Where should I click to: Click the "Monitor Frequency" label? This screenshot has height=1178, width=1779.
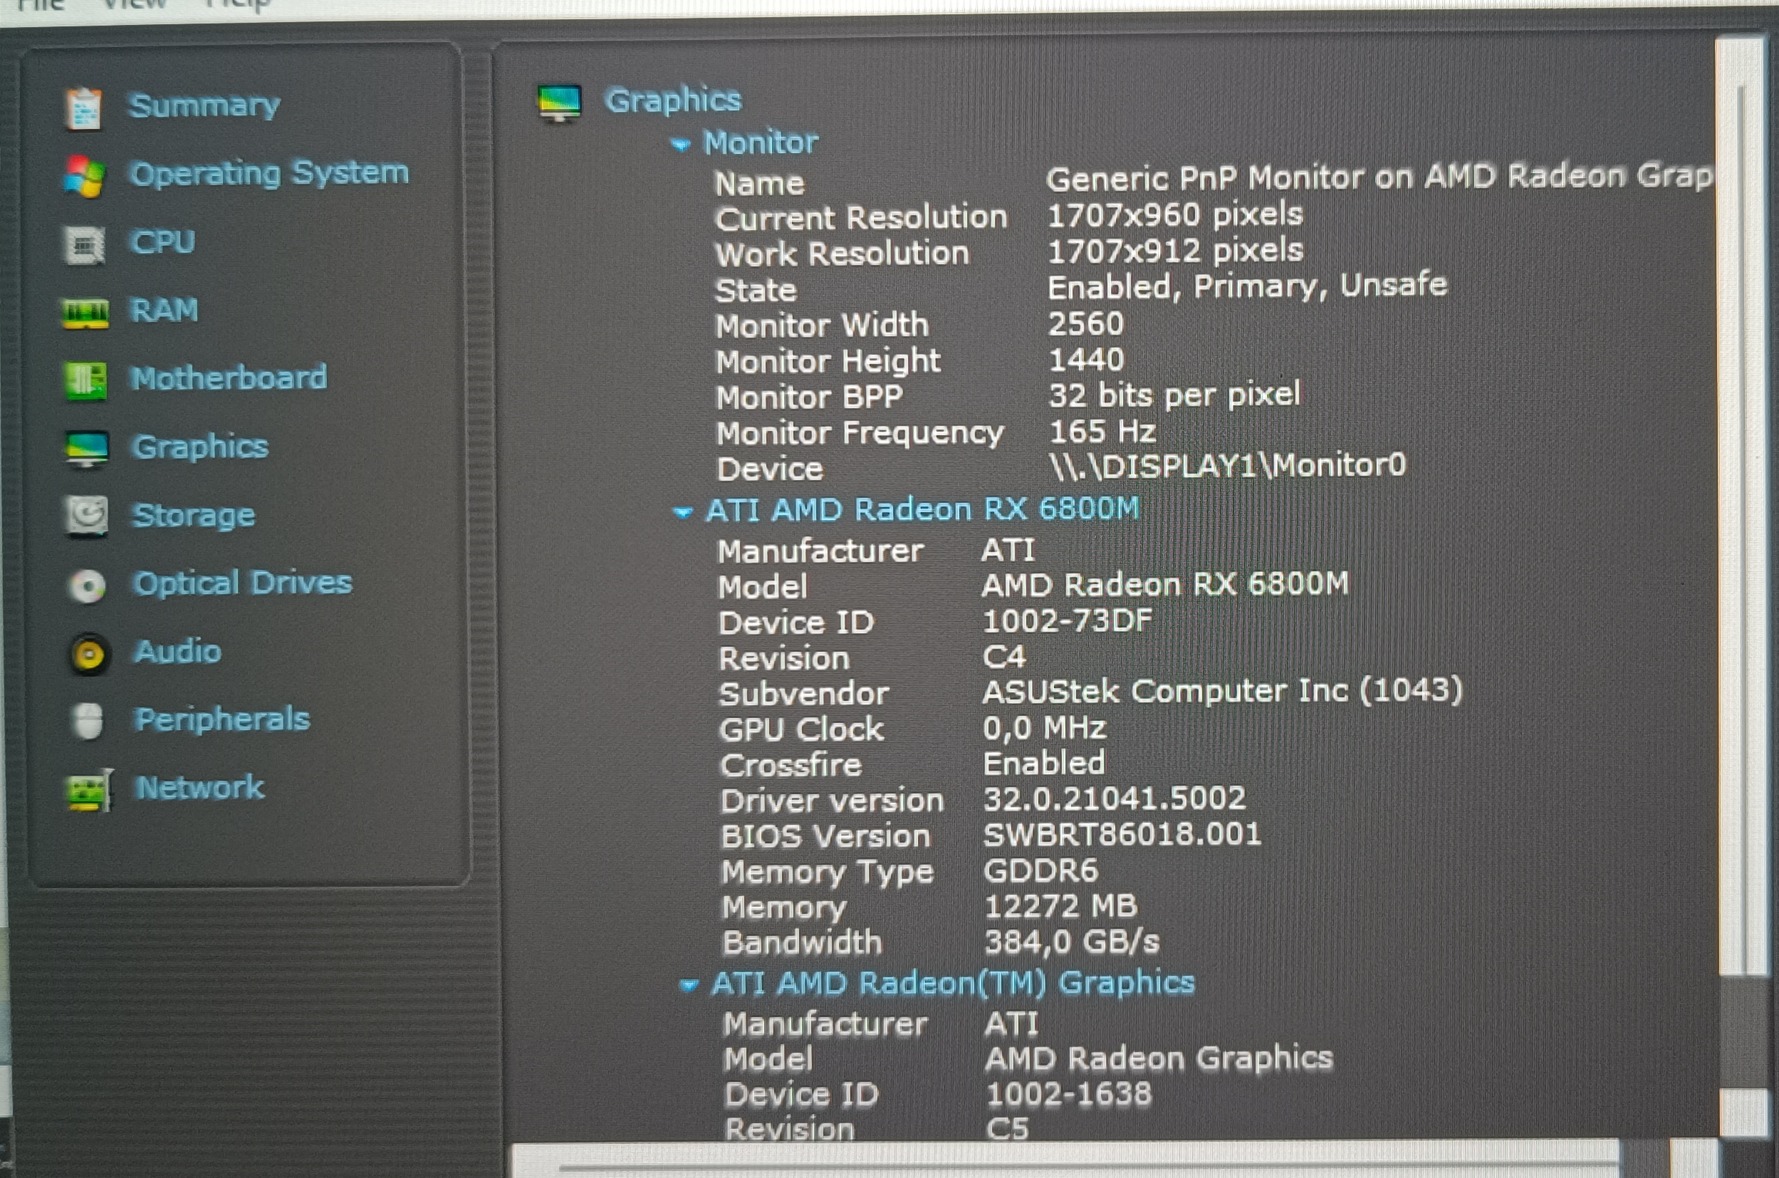coord(860,434)
